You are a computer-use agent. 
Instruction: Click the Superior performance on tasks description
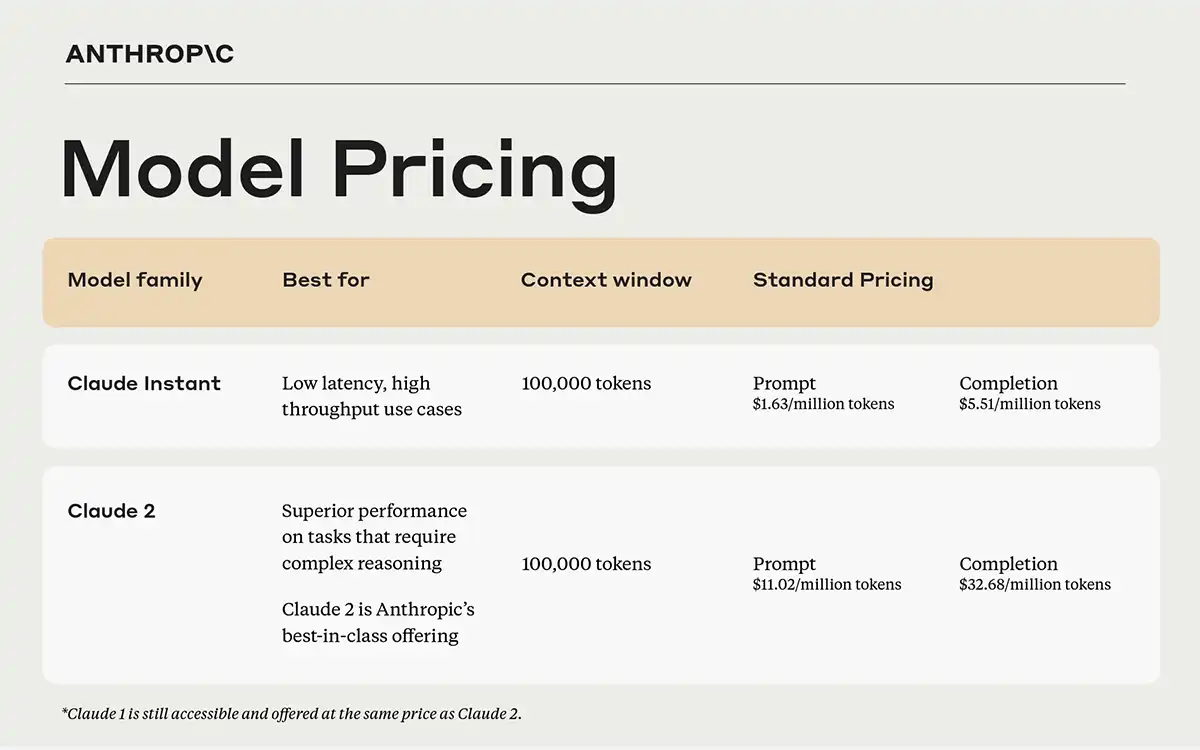coord(374,537)
